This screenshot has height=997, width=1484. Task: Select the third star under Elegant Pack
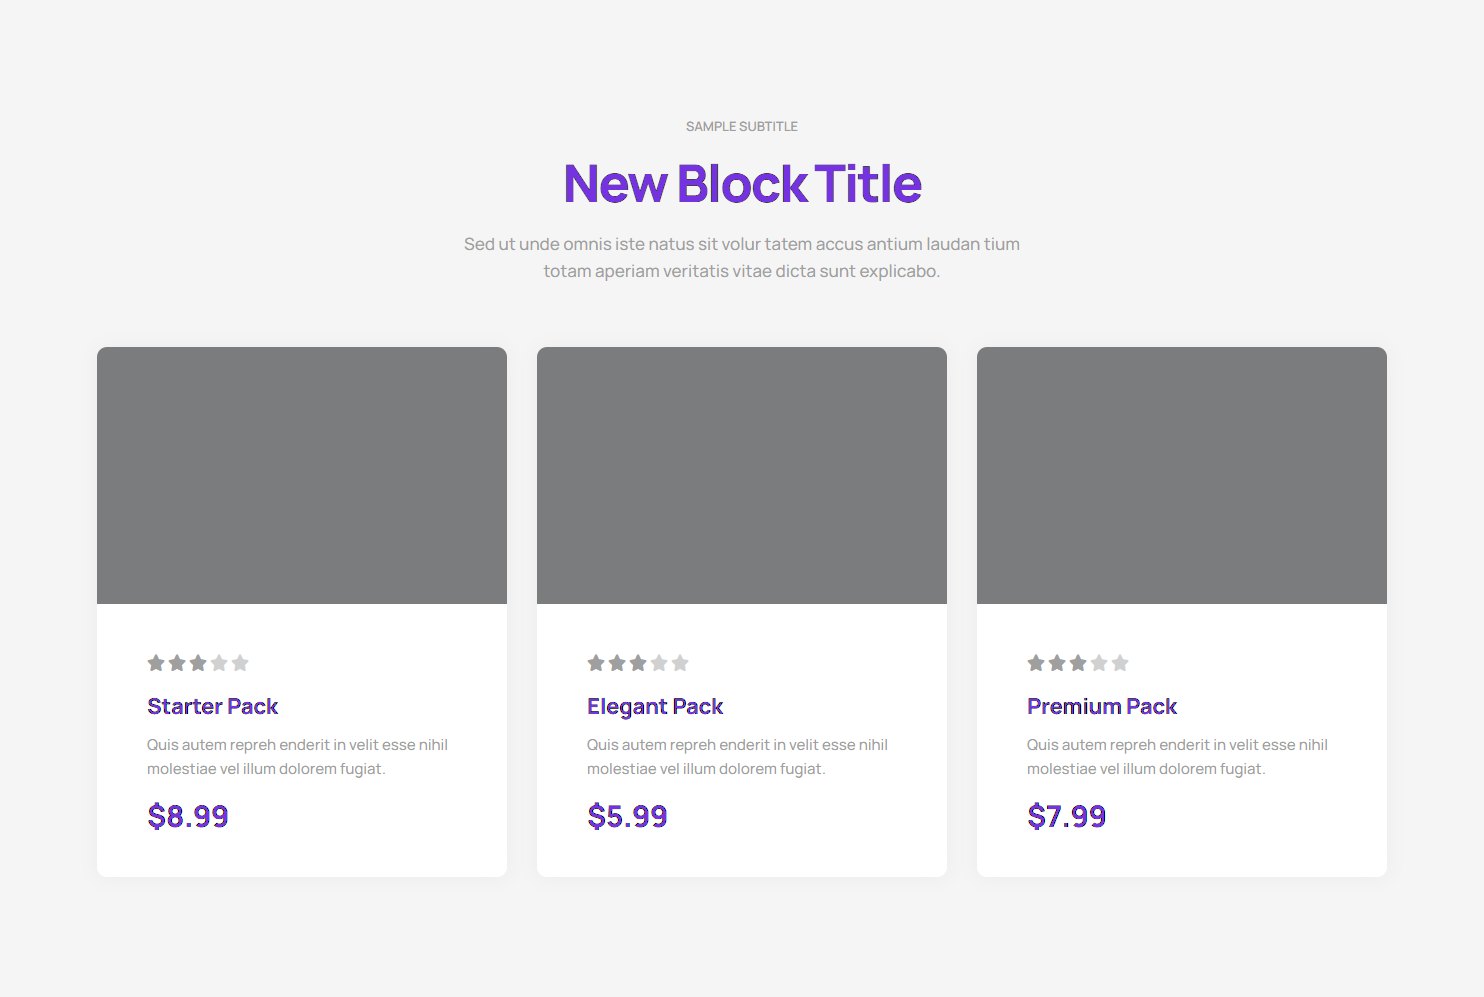(638, 662)
